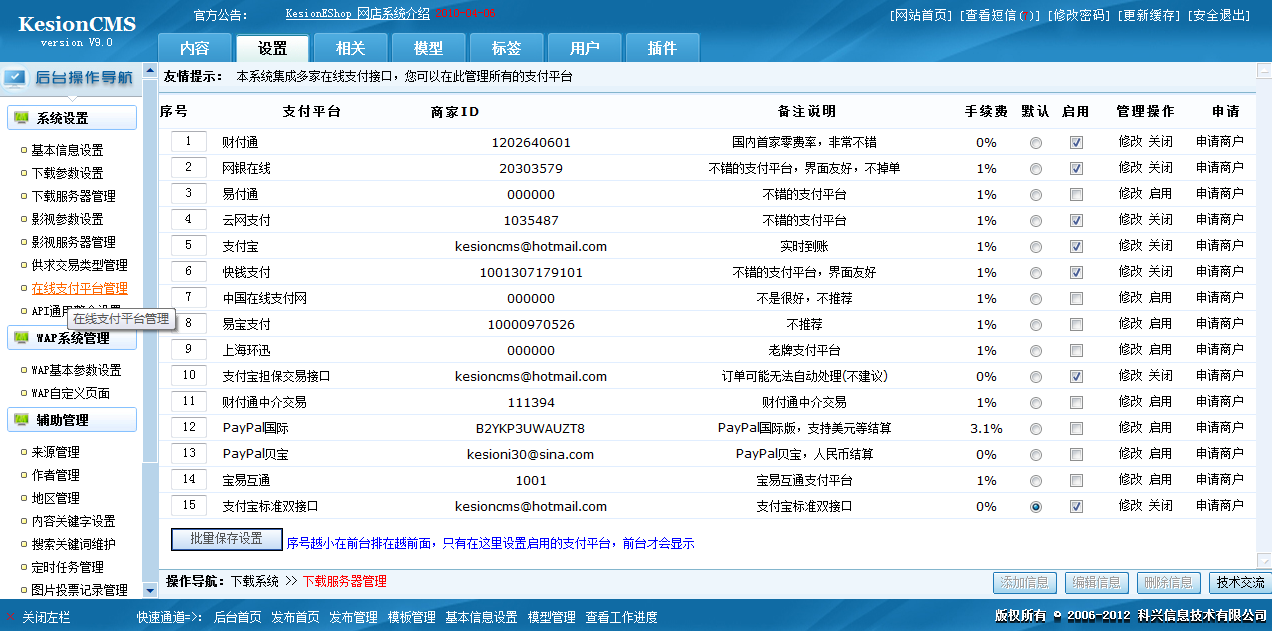Enable the 宝易互通 checkbox
Image resolution: width=1272 pixels, height=631 pixels.
[1076, 481]
